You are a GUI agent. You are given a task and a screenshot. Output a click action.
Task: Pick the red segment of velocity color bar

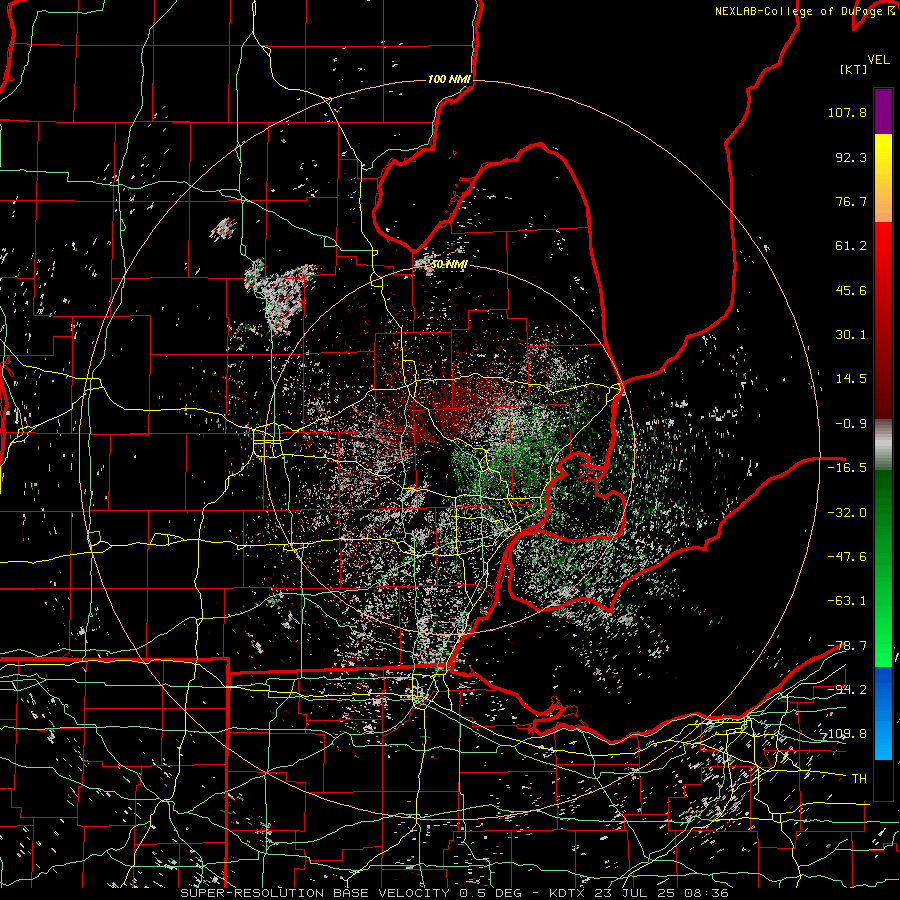click(883, 320)
